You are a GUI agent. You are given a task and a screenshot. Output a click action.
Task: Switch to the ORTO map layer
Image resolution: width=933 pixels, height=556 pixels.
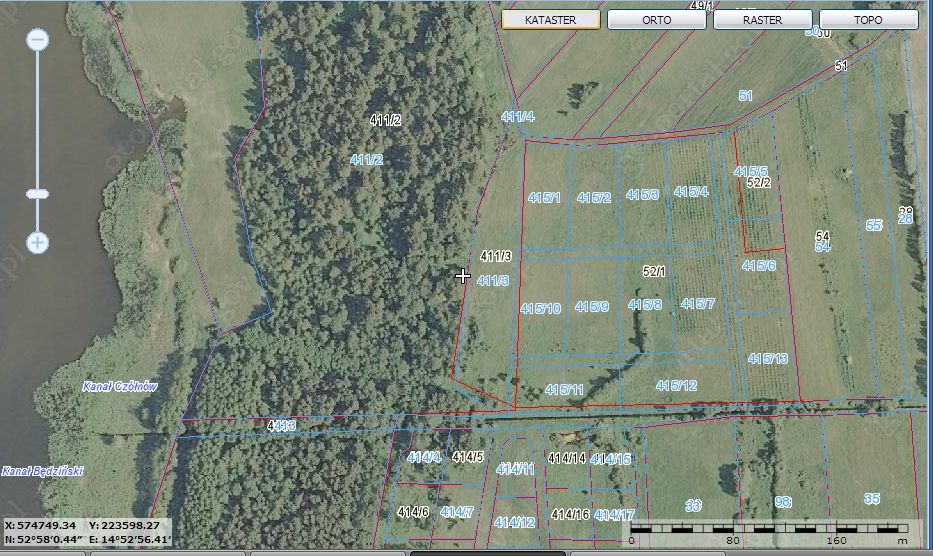(x=657, y=19)
